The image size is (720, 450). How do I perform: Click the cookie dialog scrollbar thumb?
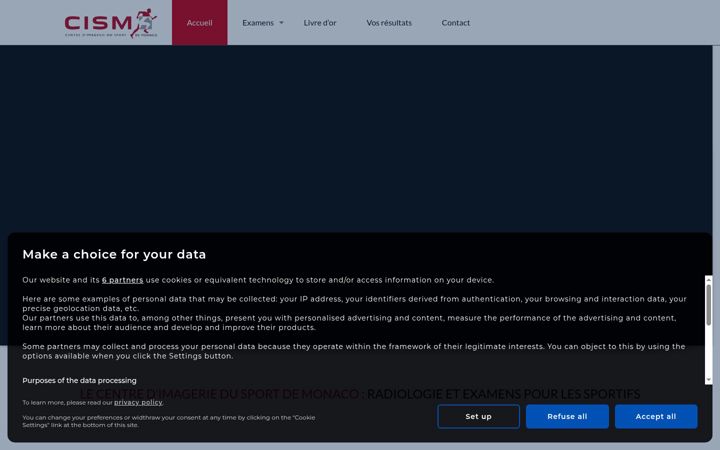(709, 305)
